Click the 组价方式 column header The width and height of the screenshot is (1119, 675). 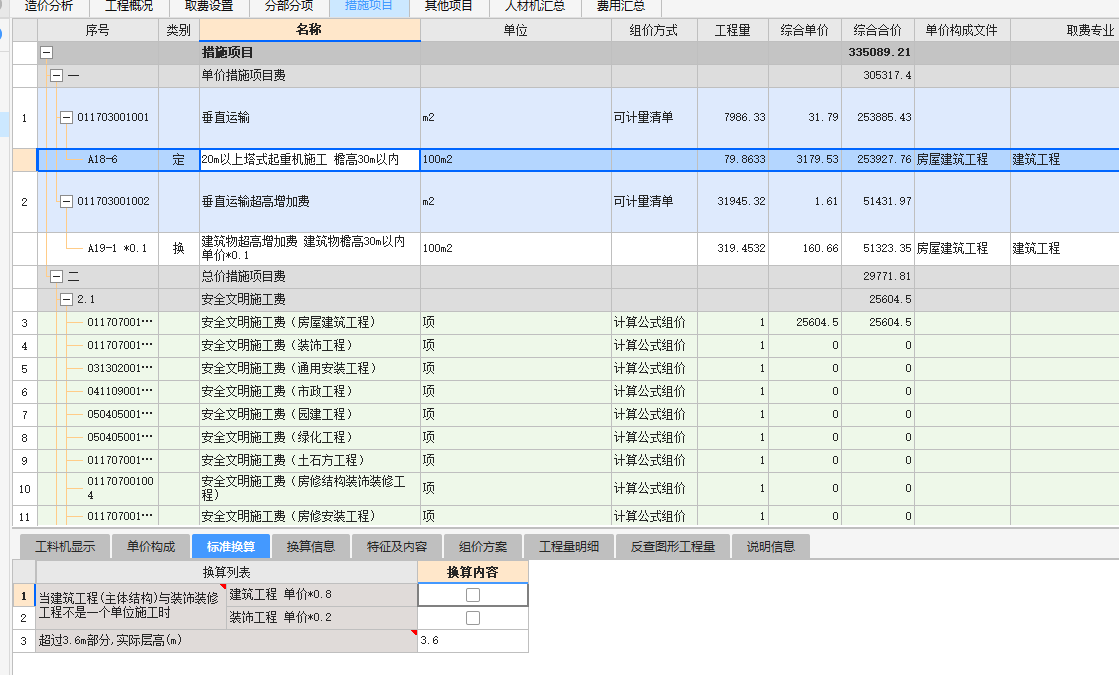point(654,30)
